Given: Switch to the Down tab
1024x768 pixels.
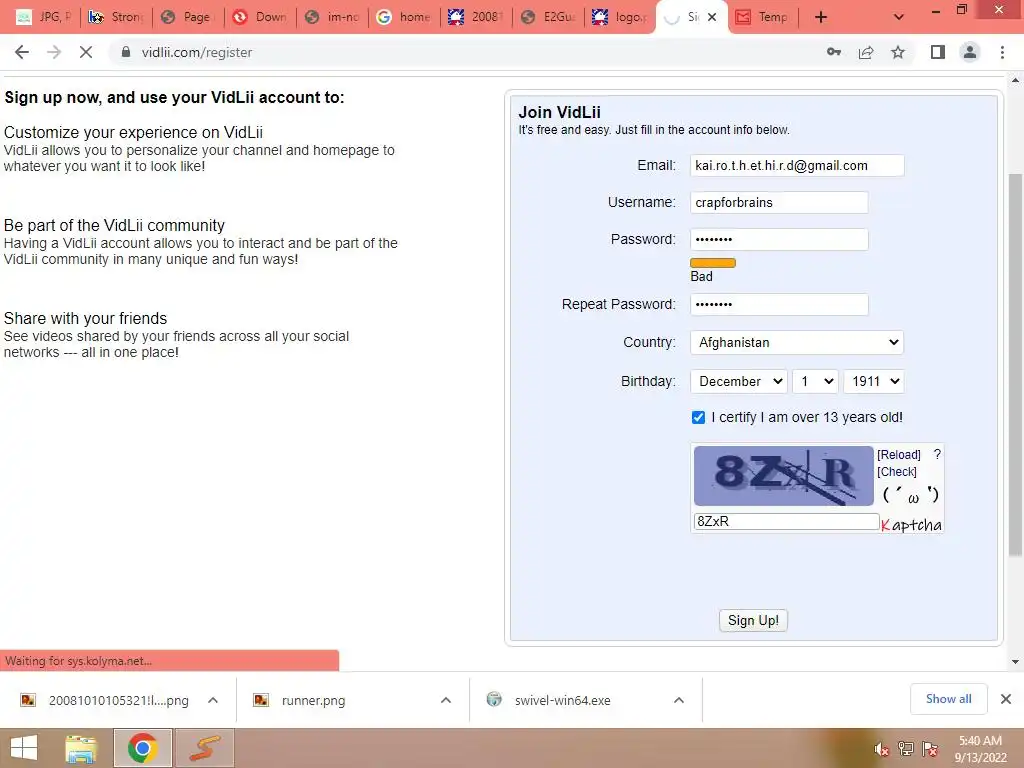Looking at the screenshot, I should 260,17.
